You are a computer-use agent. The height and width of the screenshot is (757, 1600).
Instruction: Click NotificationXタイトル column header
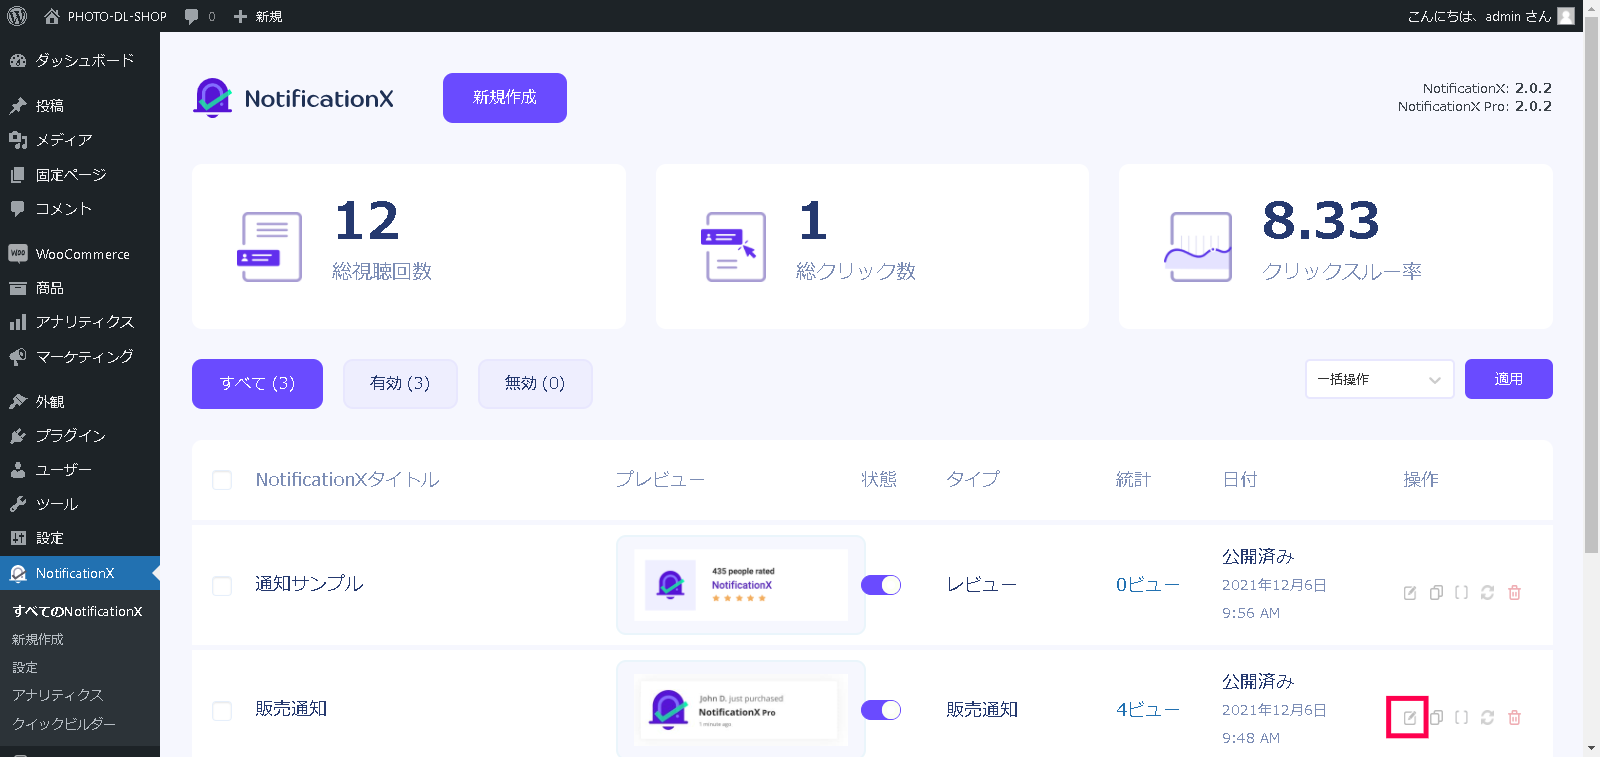point(347,480)
